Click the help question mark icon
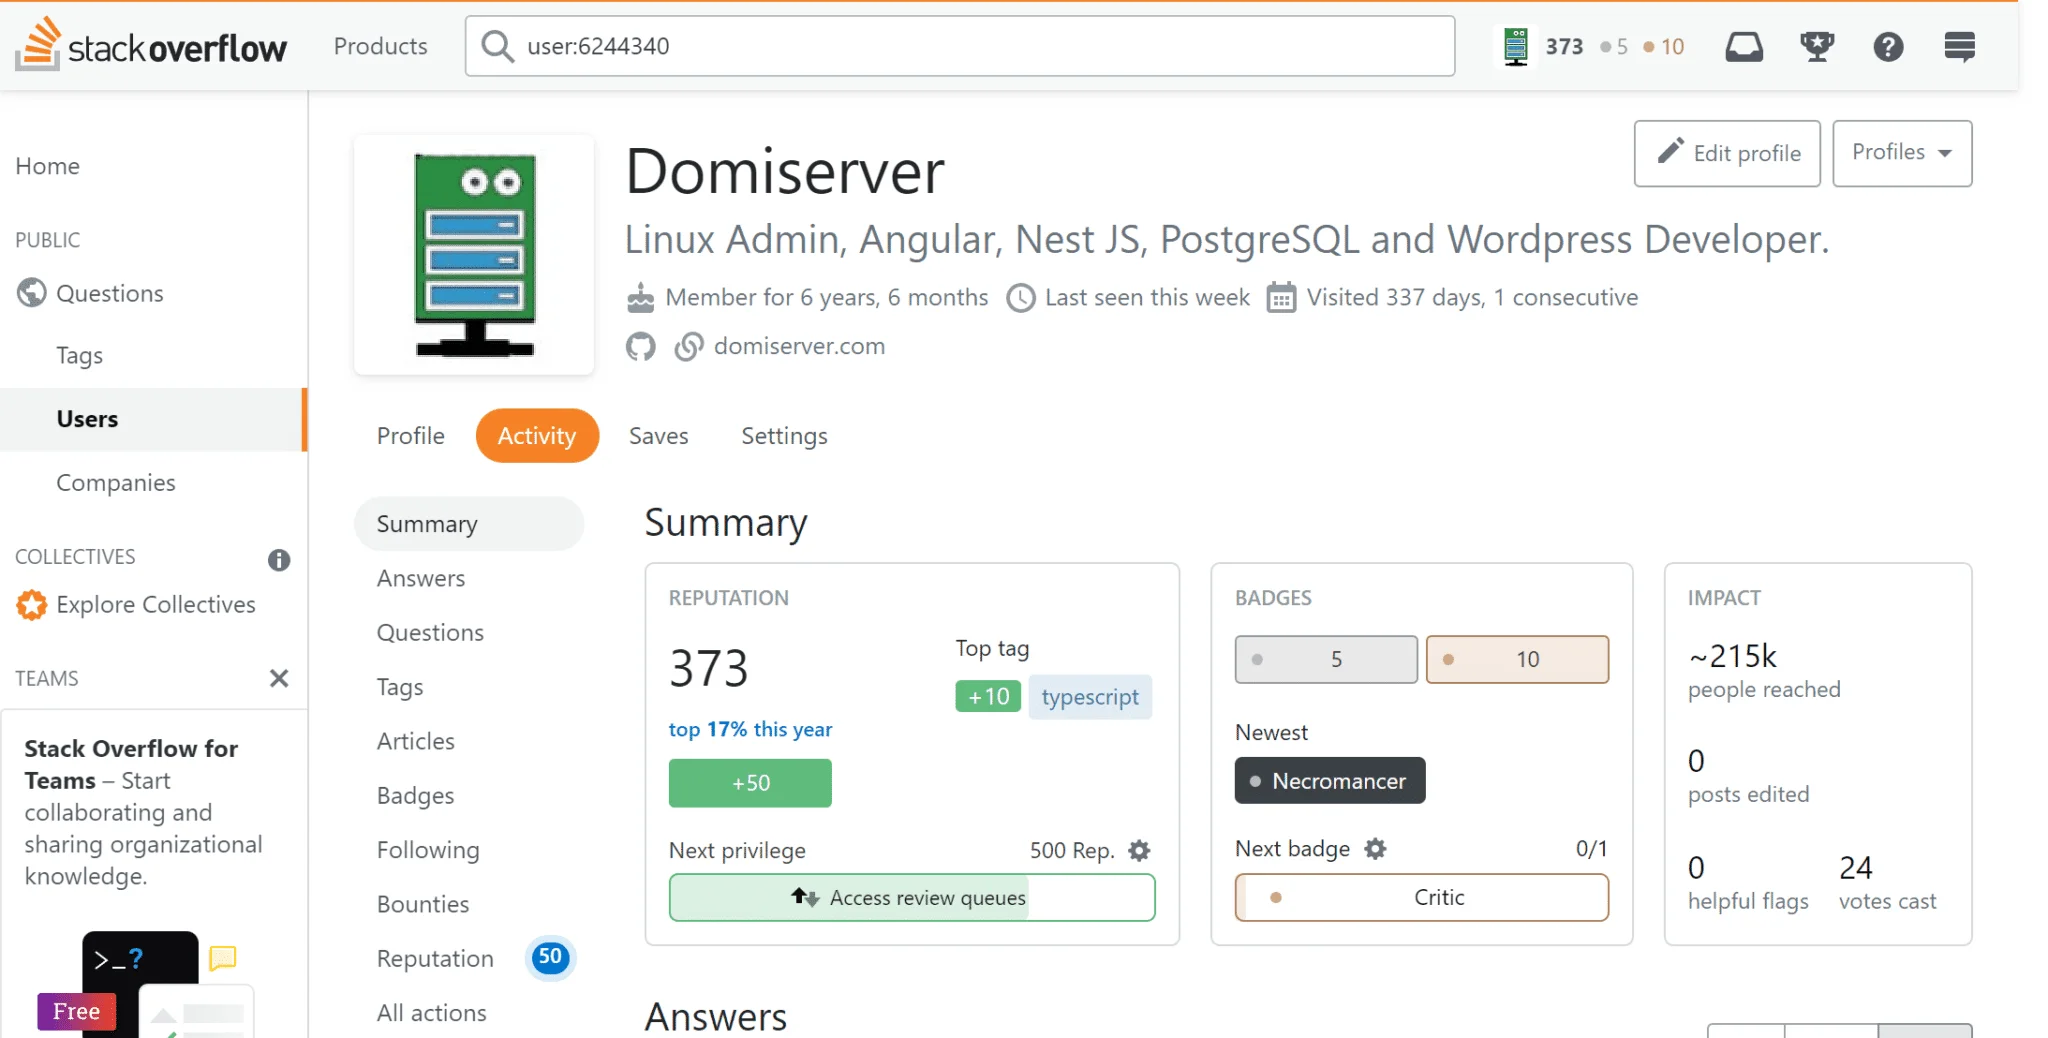The image size is (2048, 1038). (x=1888, y=47)
